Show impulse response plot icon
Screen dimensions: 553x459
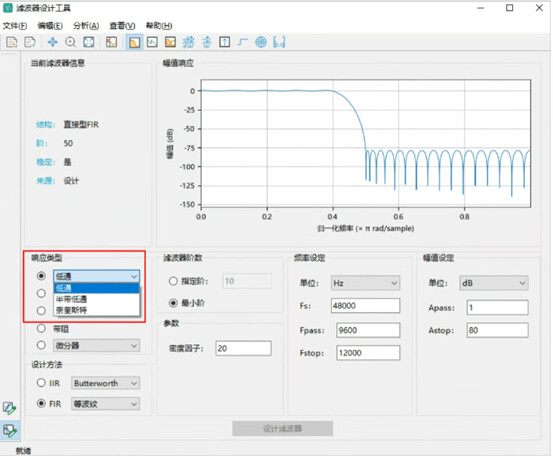pyautogui.click(x=225, y=42)
